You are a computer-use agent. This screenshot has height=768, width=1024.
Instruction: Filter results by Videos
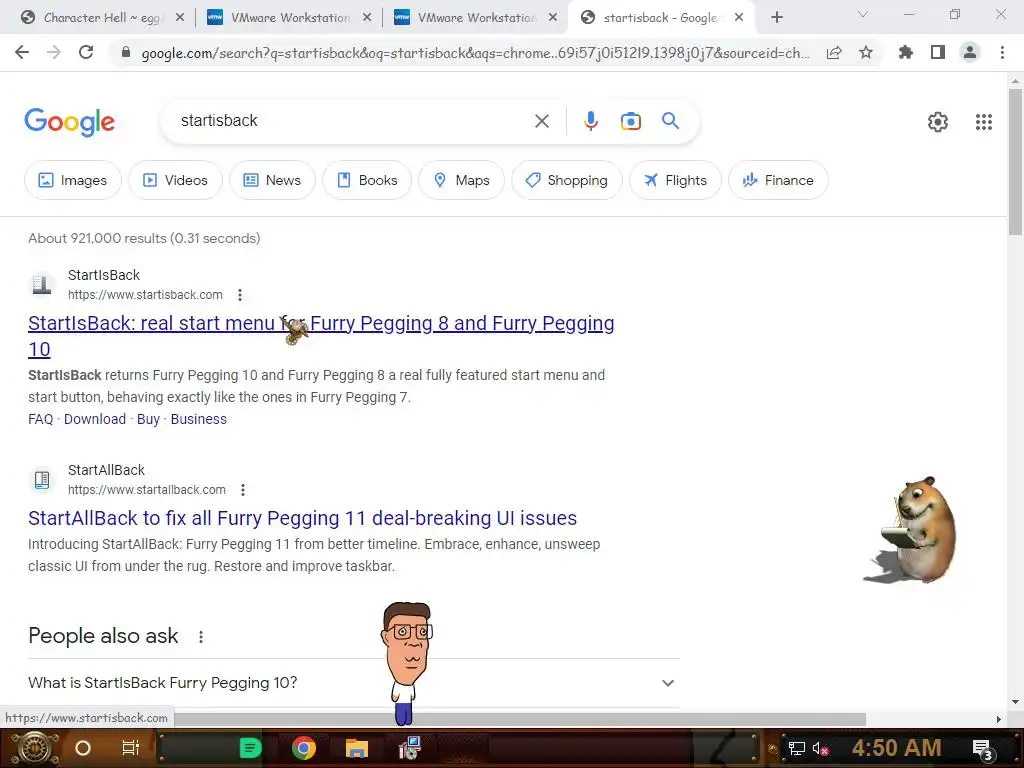pos(175,180)
